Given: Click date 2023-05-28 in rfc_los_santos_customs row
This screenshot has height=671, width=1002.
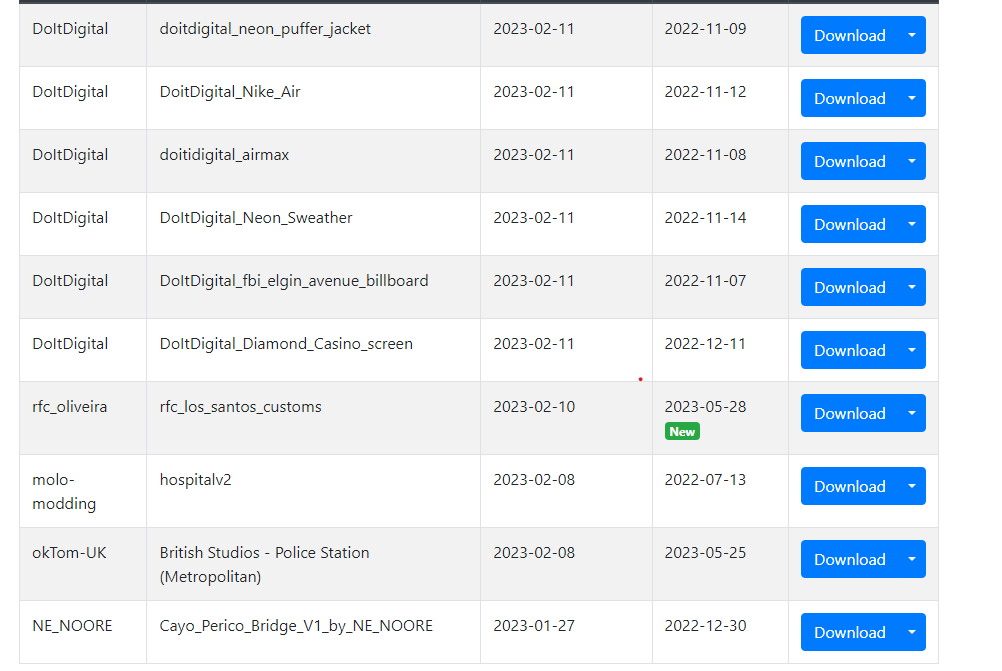Looking at the screenshot, I should [705, 406].
